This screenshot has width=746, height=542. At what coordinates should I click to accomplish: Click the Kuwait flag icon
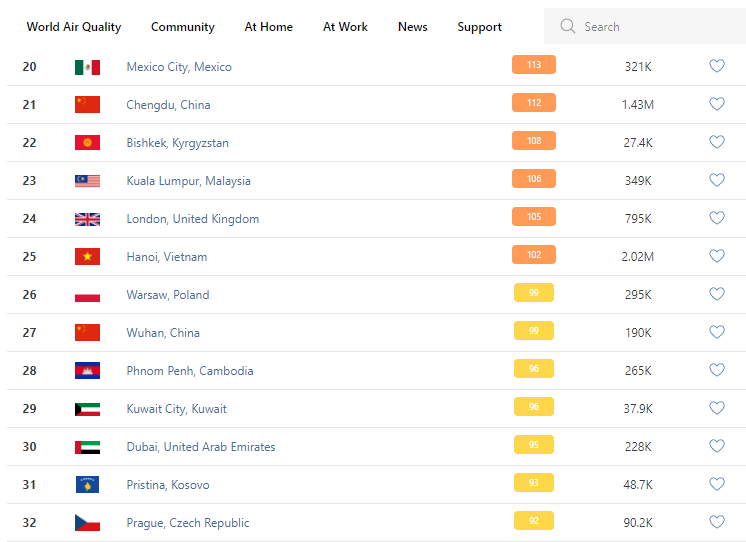click(x=87, y=409)
